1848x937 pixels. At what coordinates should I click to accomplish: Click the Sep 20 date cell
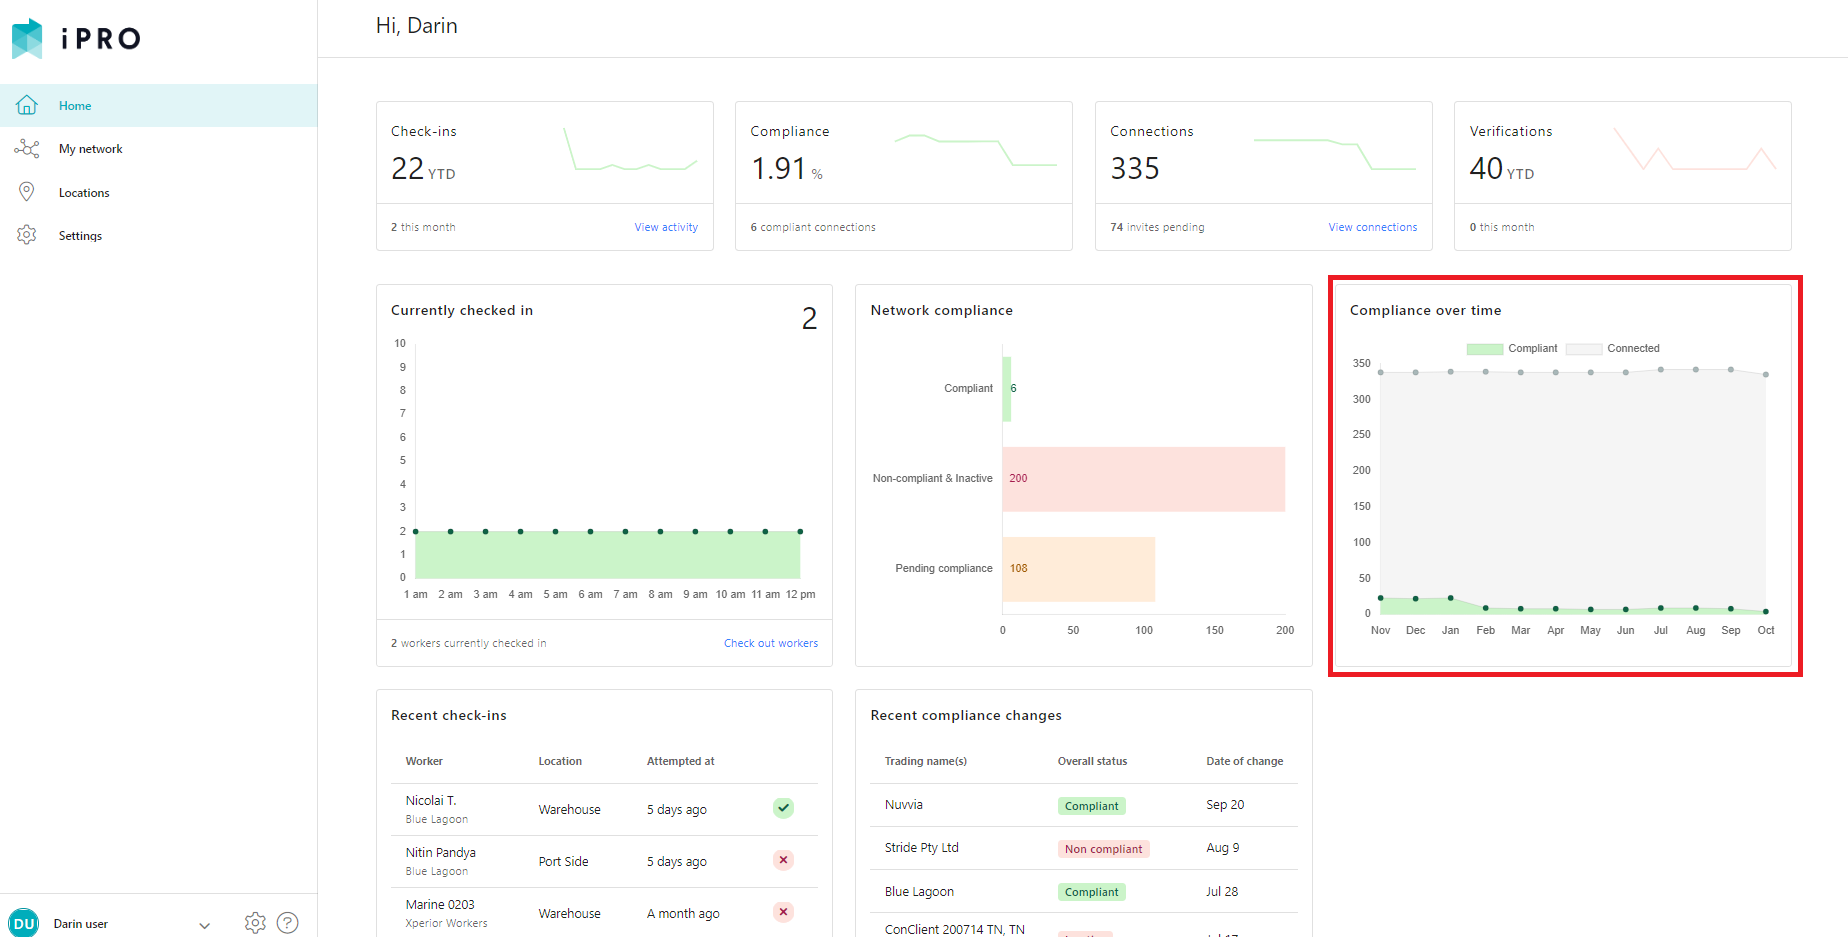(x=1225, y=805)
